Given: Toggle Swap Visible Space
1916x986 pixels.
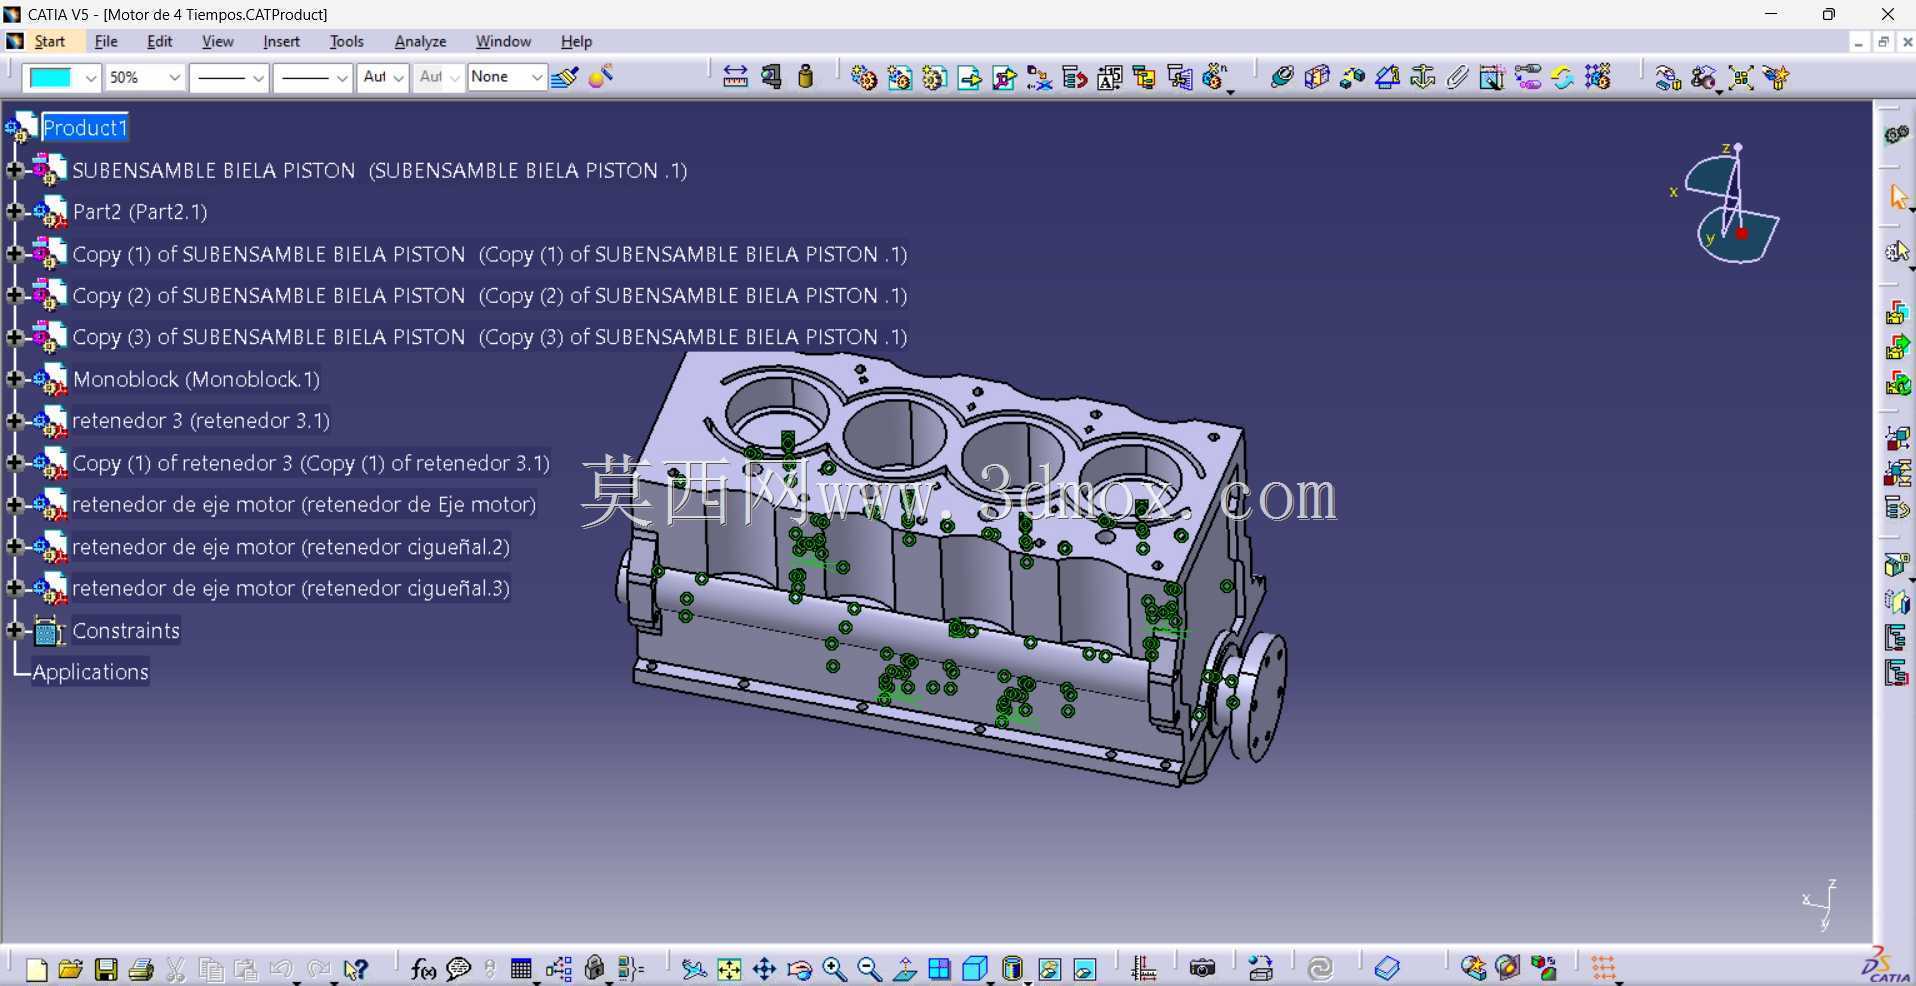Looking at the screenshot, I should 1085,969.
